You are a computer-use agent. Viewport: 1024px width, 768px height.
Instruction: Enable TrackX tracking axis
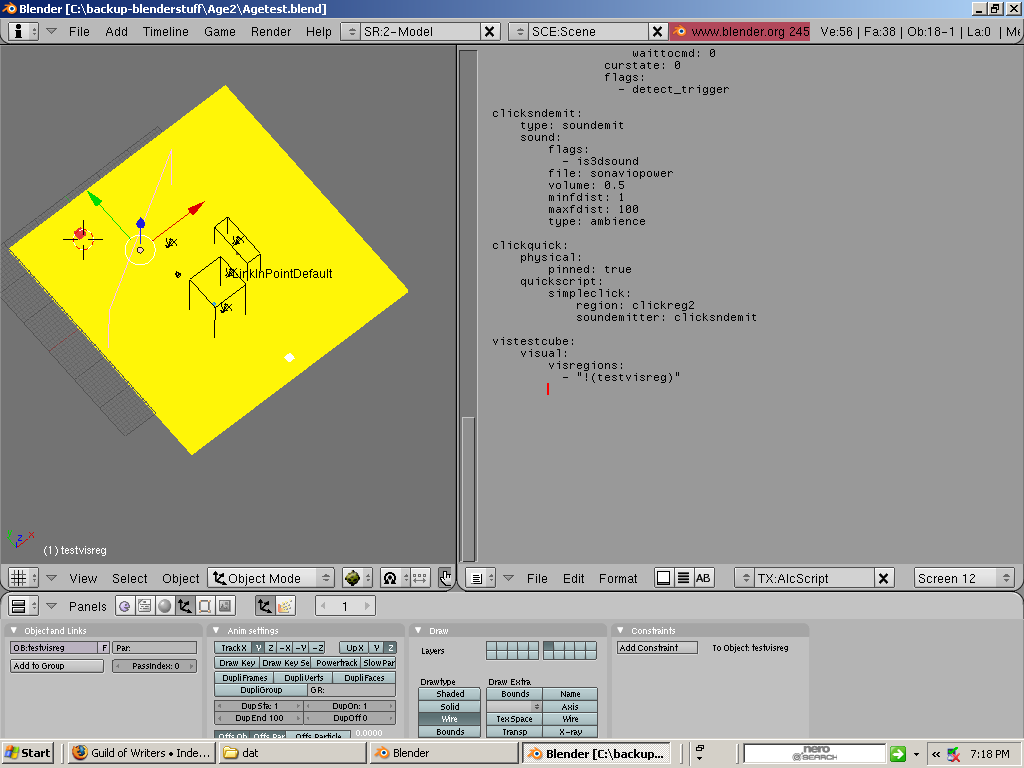(x=233, y=648)
